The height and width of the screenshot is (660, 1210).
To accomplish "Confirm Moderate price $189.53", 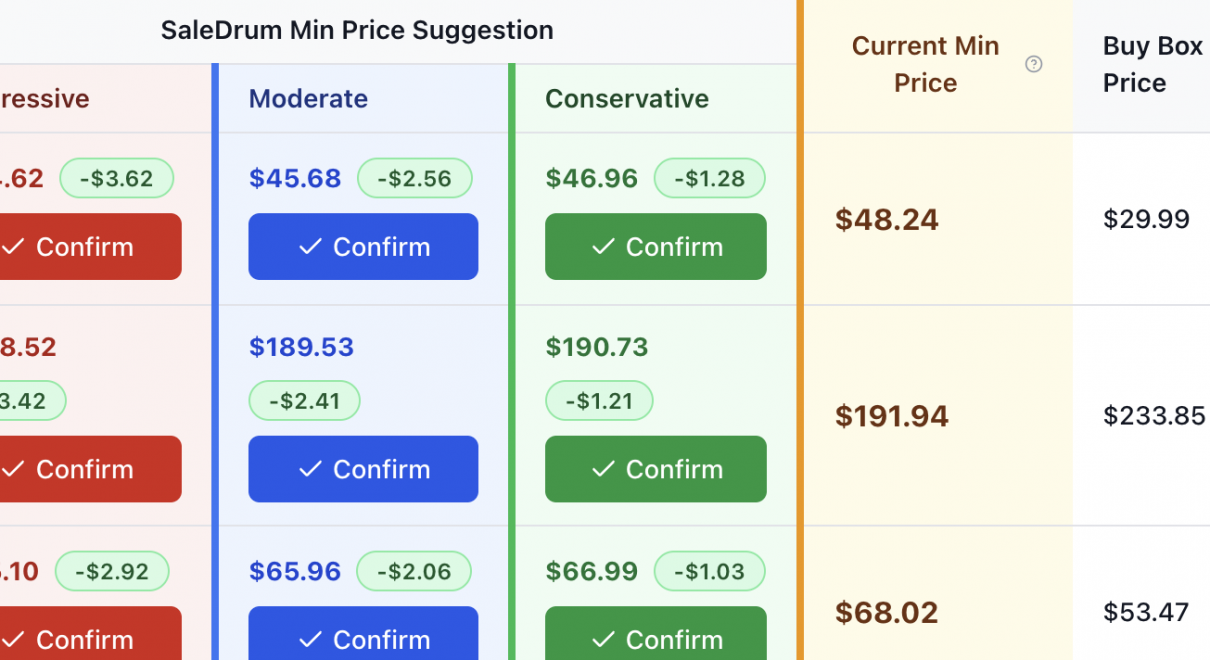I will 363,469.
